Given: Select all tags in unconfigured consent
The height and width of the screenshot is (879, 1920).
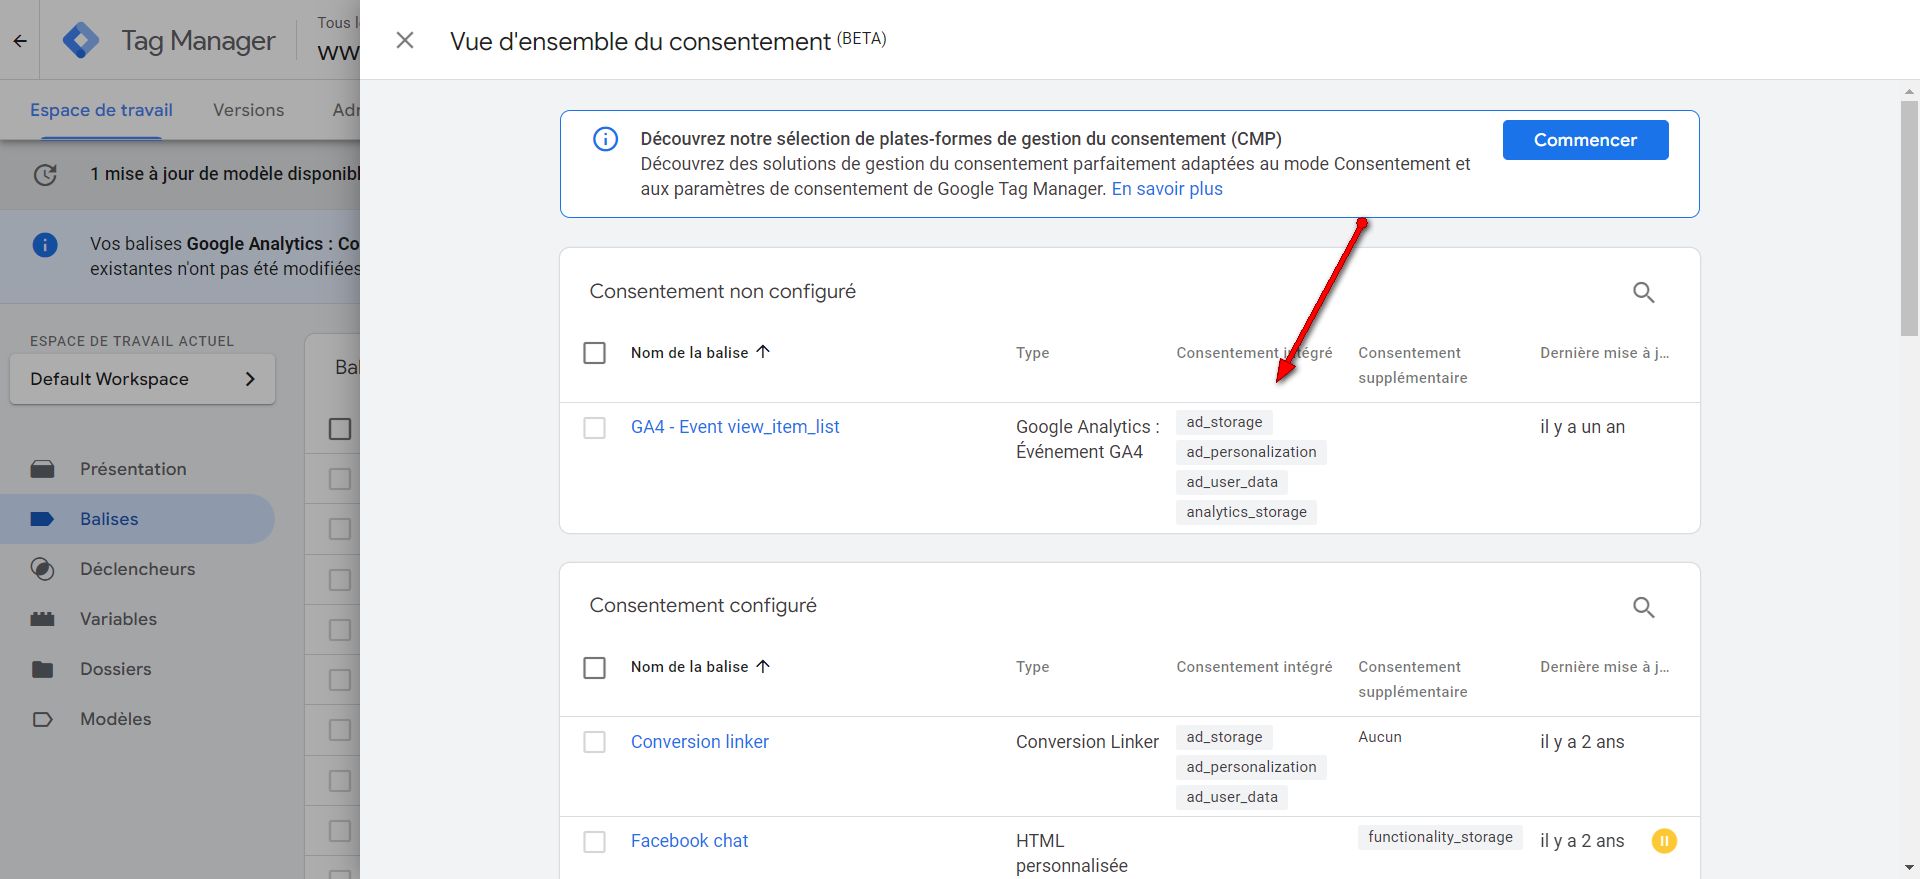Looking at the screenshot, I should pyautogui.click(x=595, y=353).
